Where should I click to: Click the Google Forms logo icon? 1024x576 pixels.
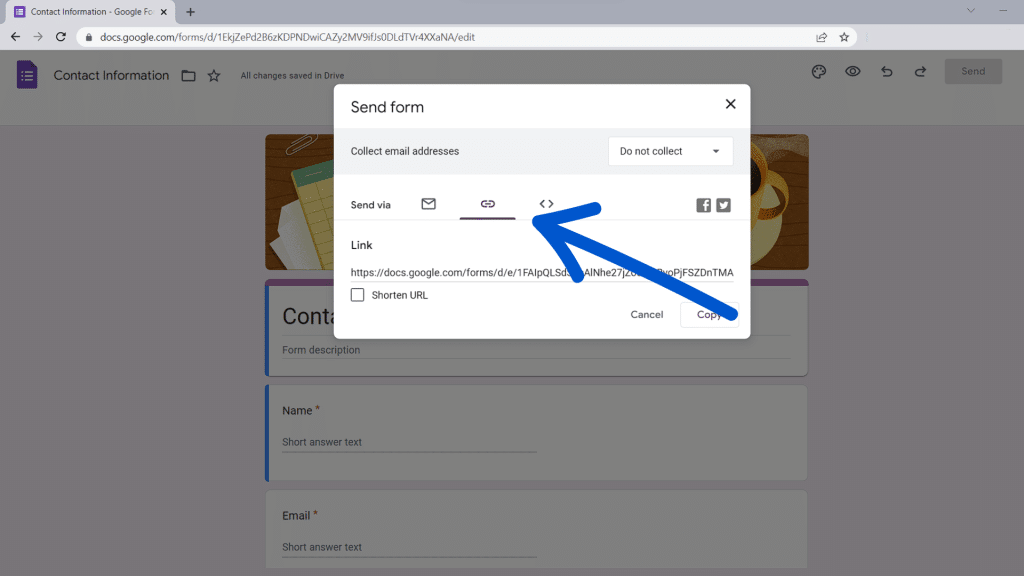click(25, 75)
